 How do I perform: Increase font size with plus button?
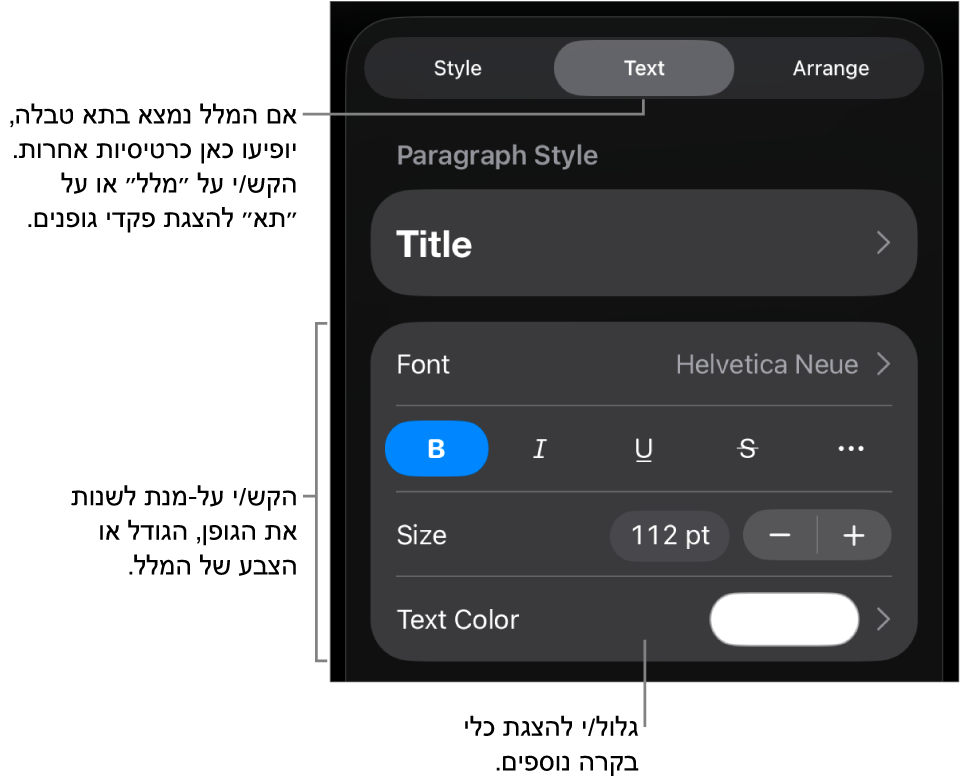[x=854, y=535]
